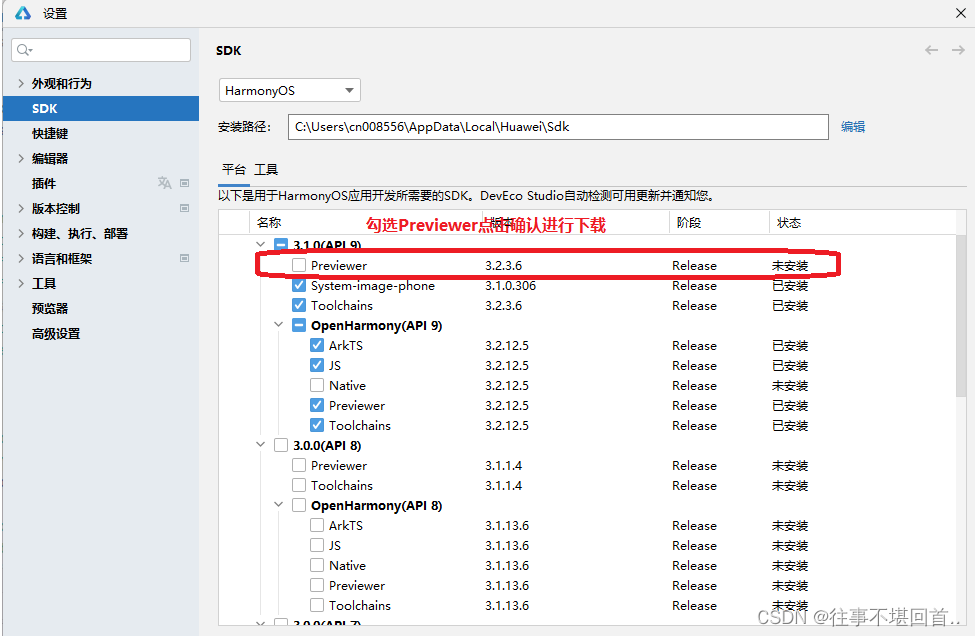Click the 名称 column header
Image resolution: width=975 pixels, height=636 pixels.
click(x=269, y=222)
